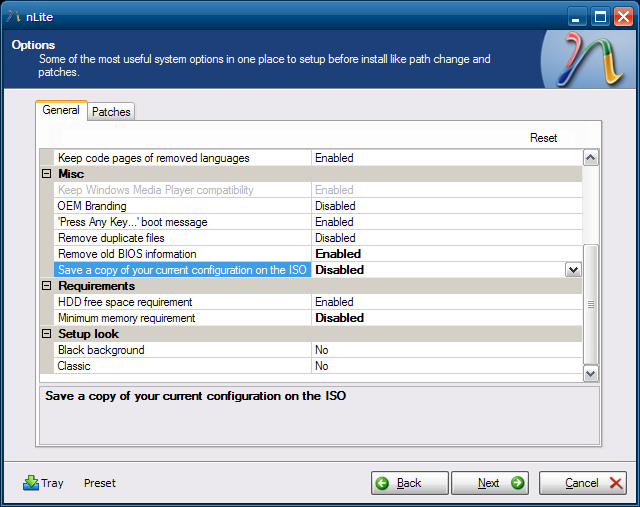The width and height of the screenshot is (640, 507).
Task: Click No value for Black background
Action: (322, 350)
